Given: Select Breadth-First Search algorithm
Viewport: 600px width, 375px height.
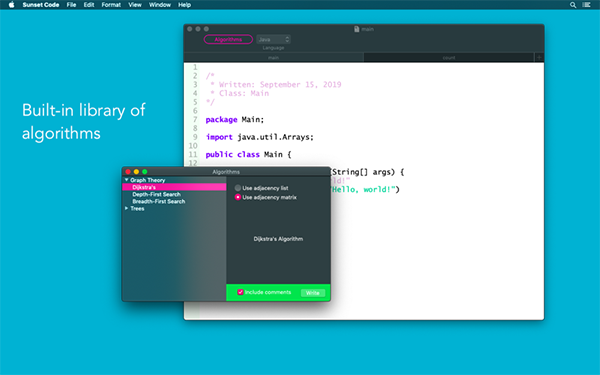Looking at the screenshot, I should pos(159,201).
